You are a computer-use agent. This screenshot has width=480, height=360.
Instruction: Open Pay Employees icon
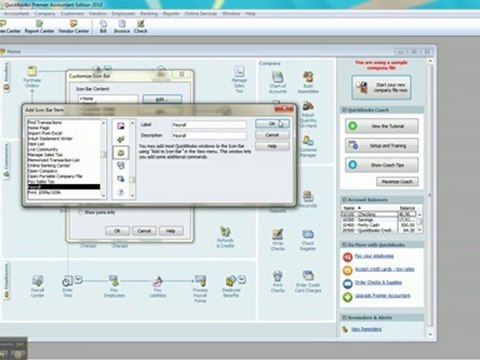tap(114, 286)
